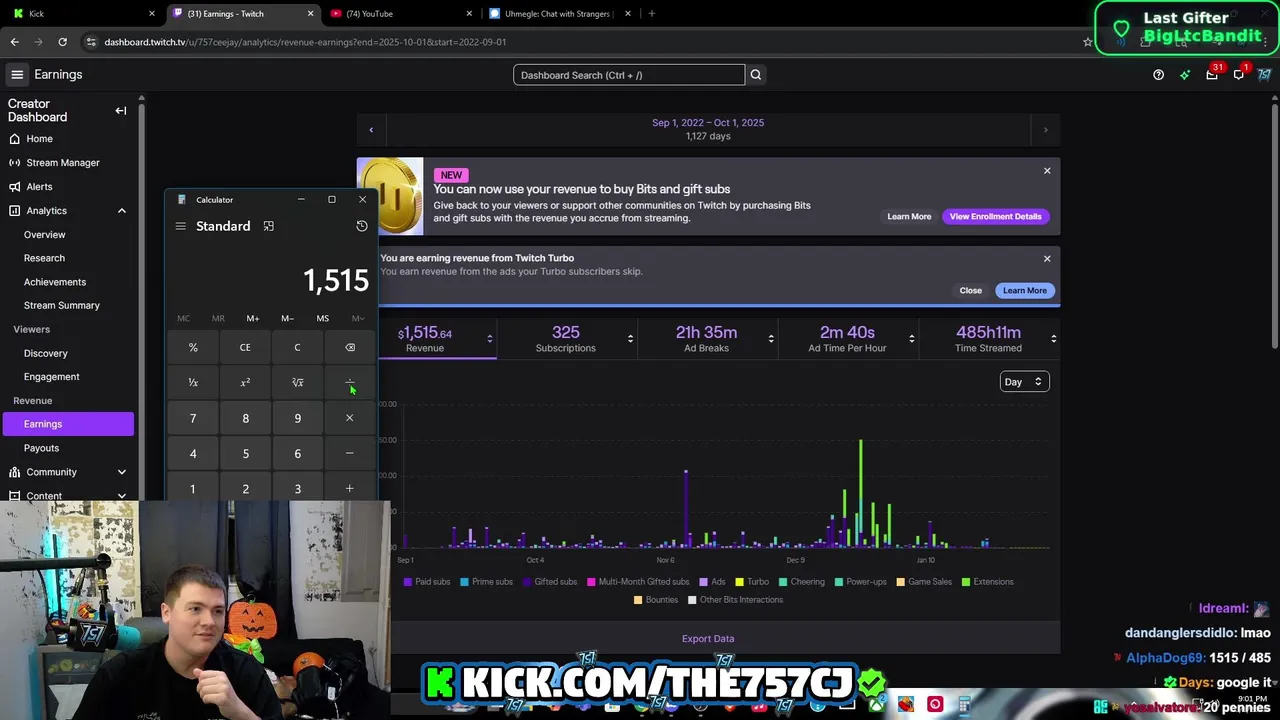Click the Export Data link
This screenshot has width=1280, height=720.
(708, 638)
